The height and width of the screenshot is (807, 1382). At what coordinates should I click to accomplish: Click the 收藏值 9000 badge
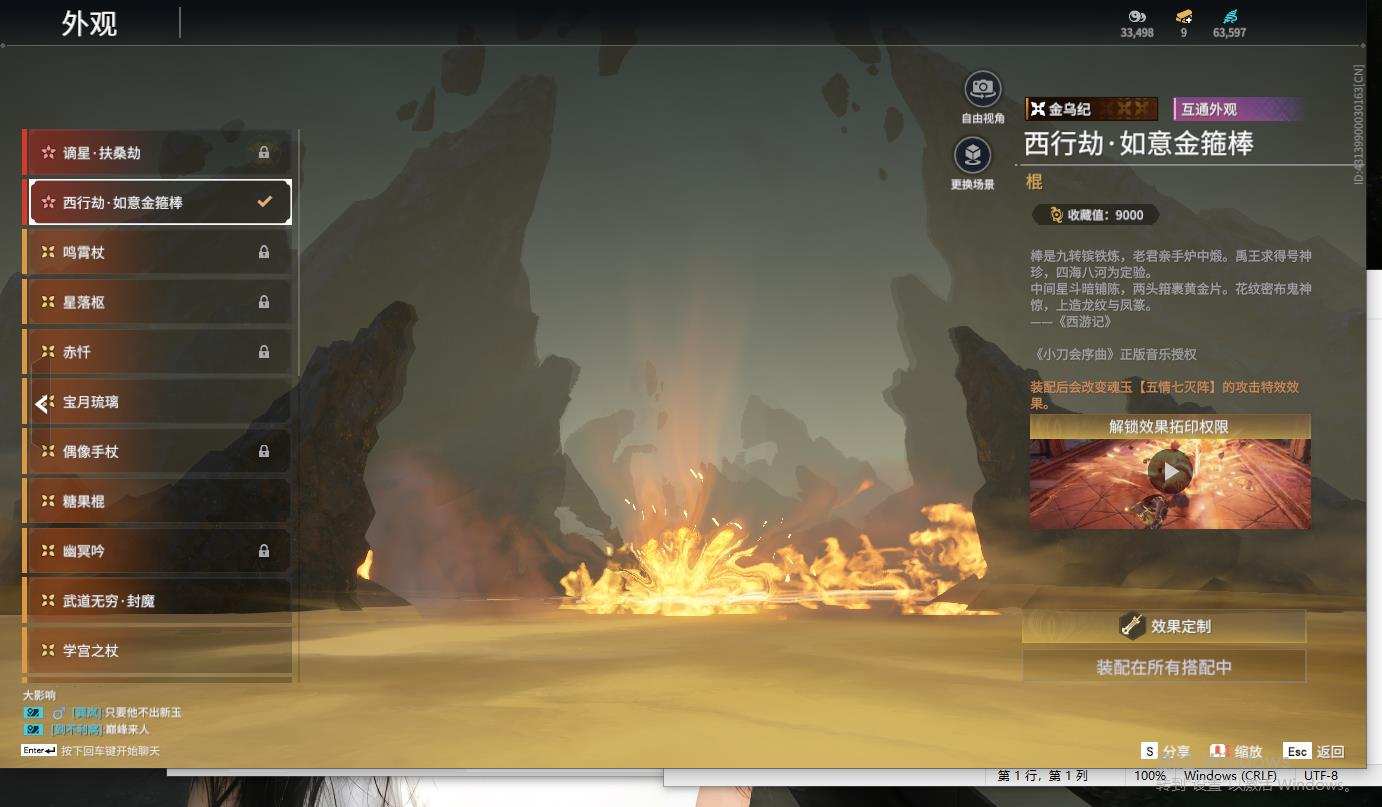coord(1095,215)
